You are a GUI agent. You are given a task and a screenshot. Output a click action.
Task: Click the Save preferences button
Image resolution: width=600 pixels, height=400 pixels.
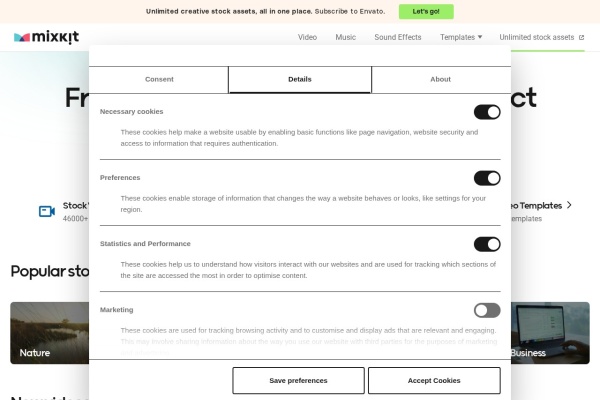point(298,380)
